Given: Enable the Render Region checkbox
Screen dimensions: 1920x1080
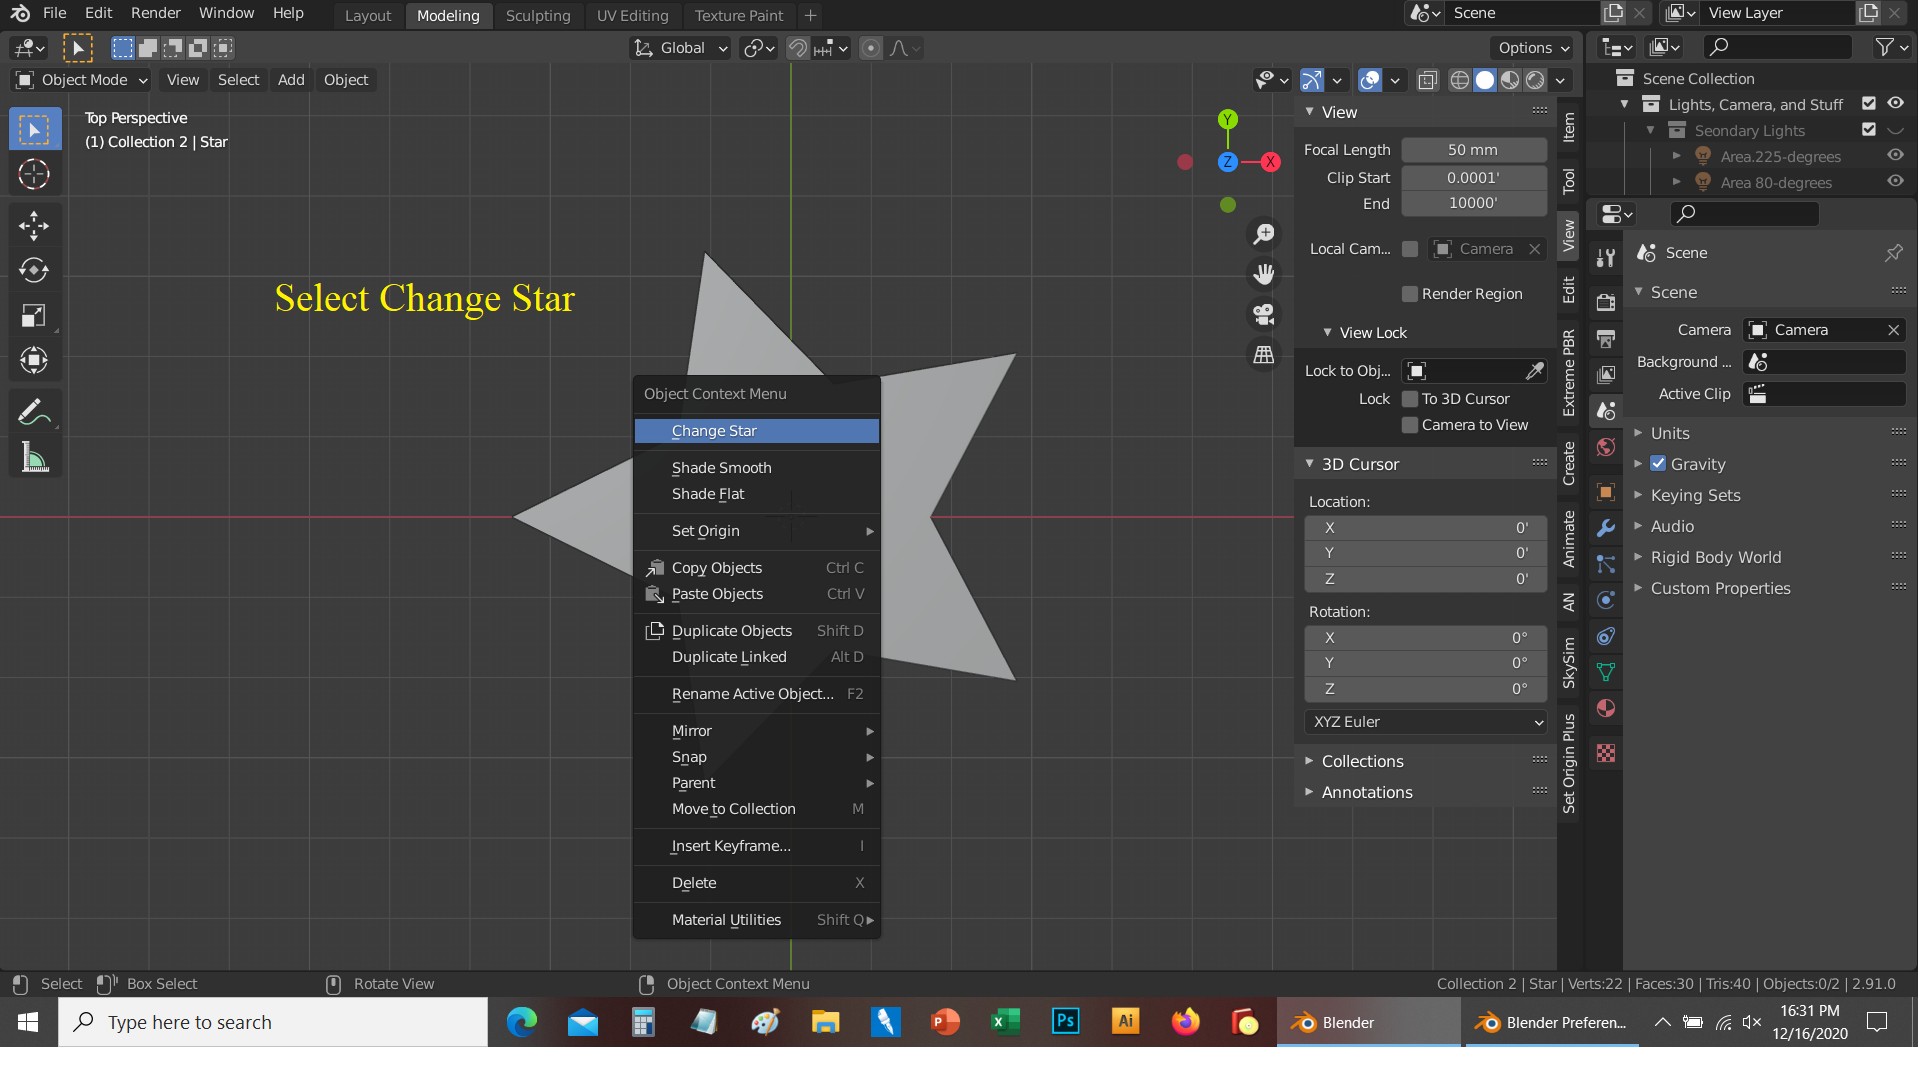Looking at the screenshot, I should [x=1410, y=294].
